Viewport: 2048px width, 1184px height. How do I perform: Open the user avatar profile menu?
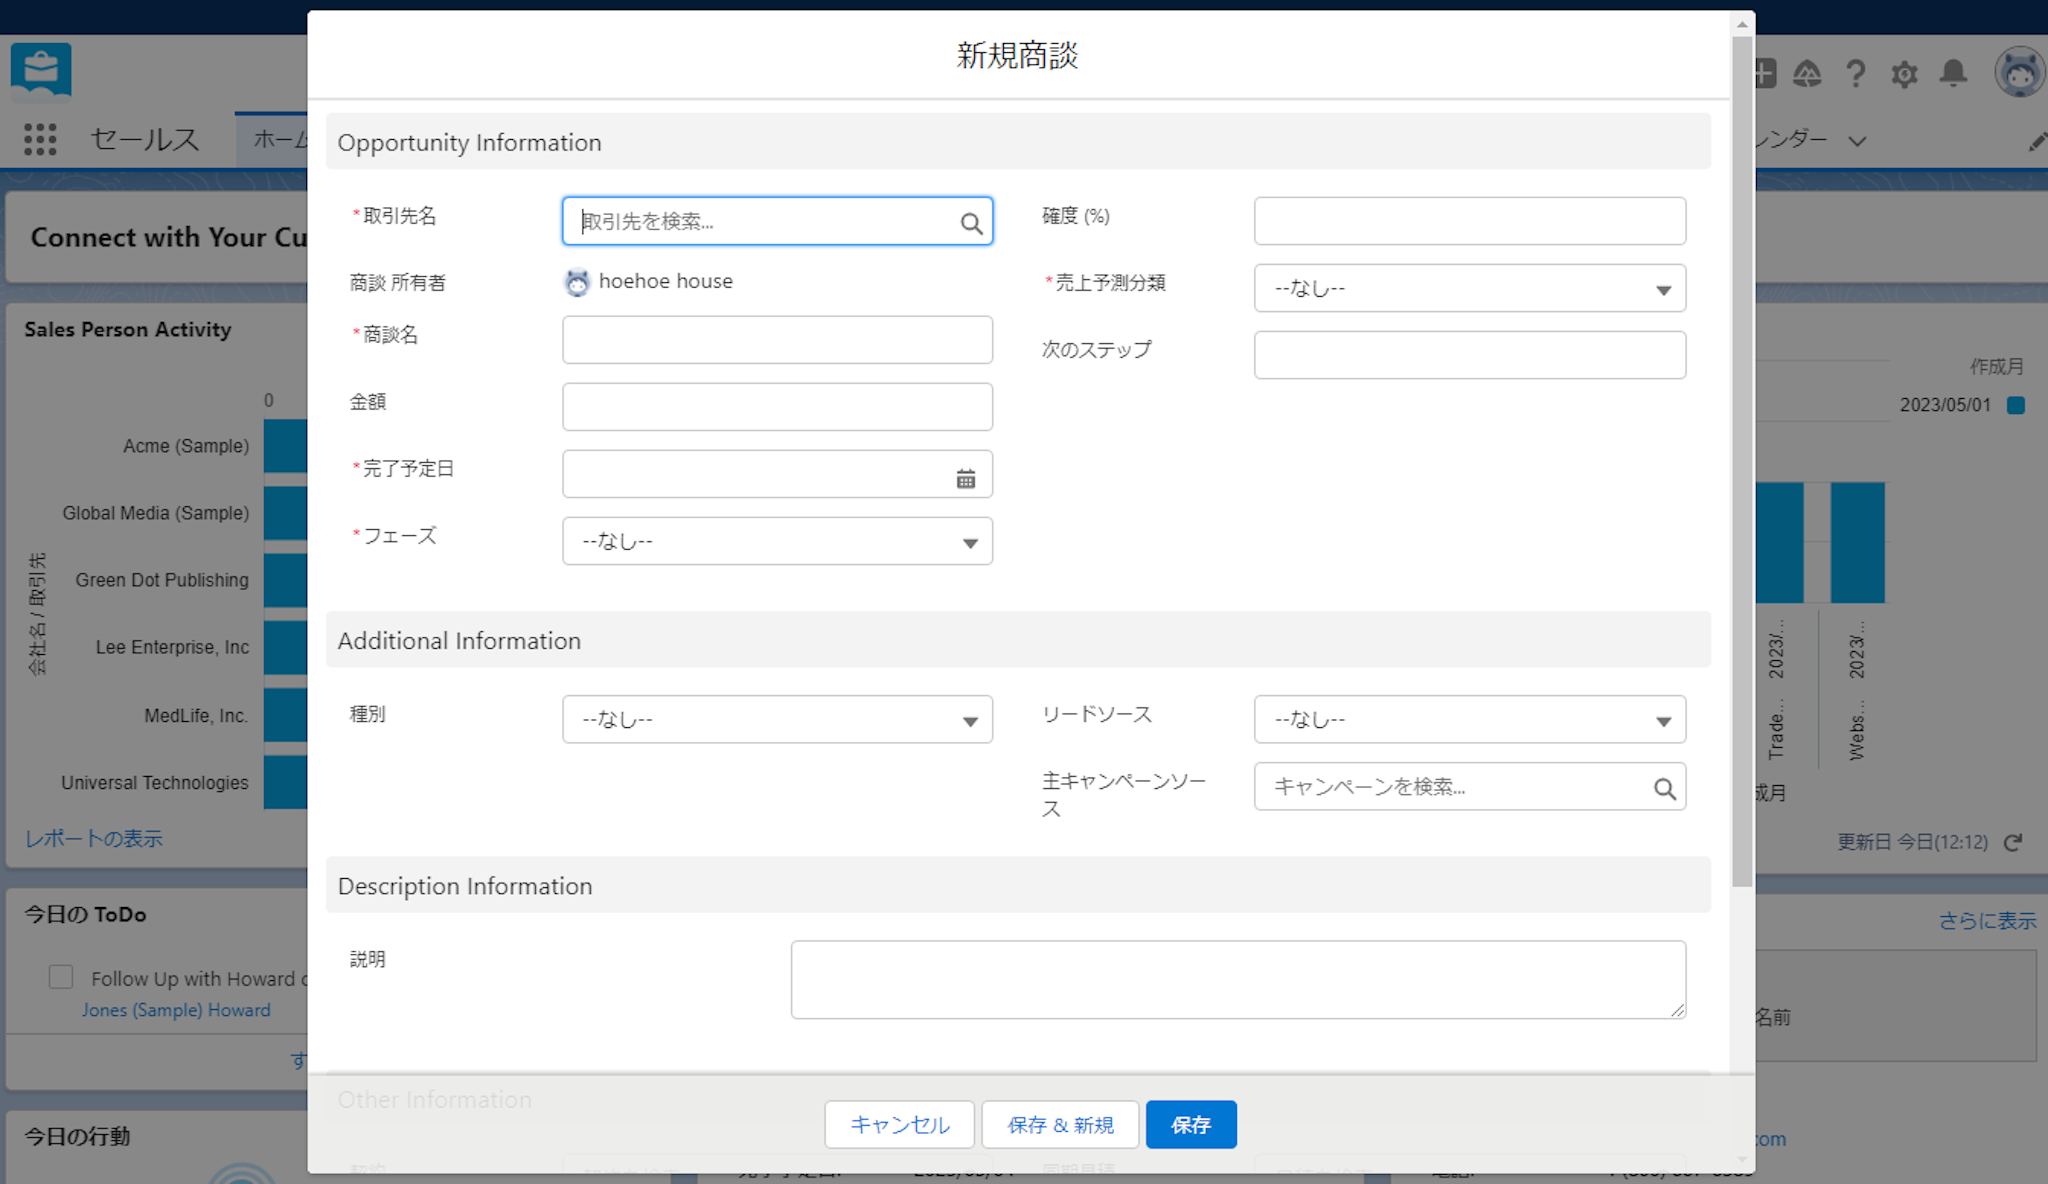2018,72
